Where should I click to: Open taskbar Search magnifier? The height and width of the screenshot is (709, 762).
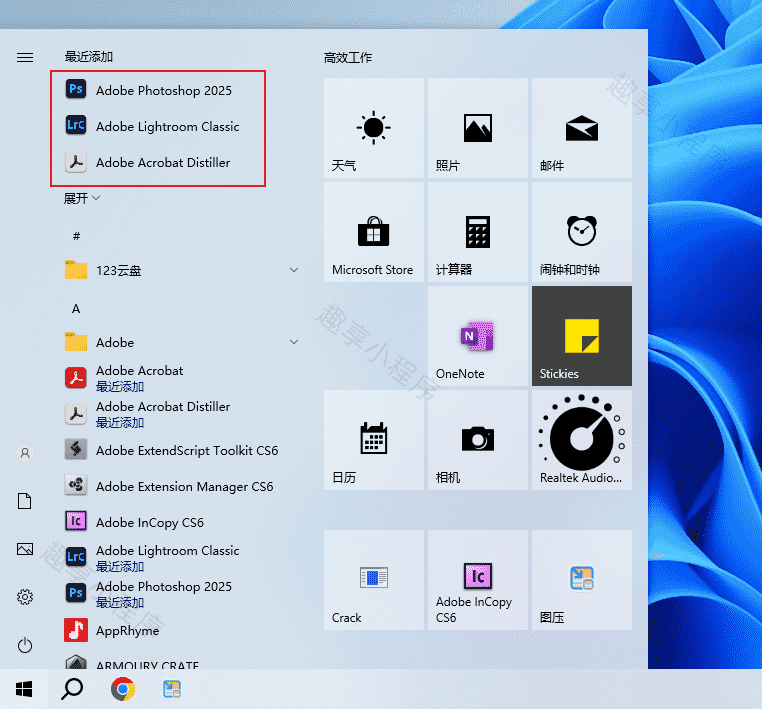(x=72, y=689)
